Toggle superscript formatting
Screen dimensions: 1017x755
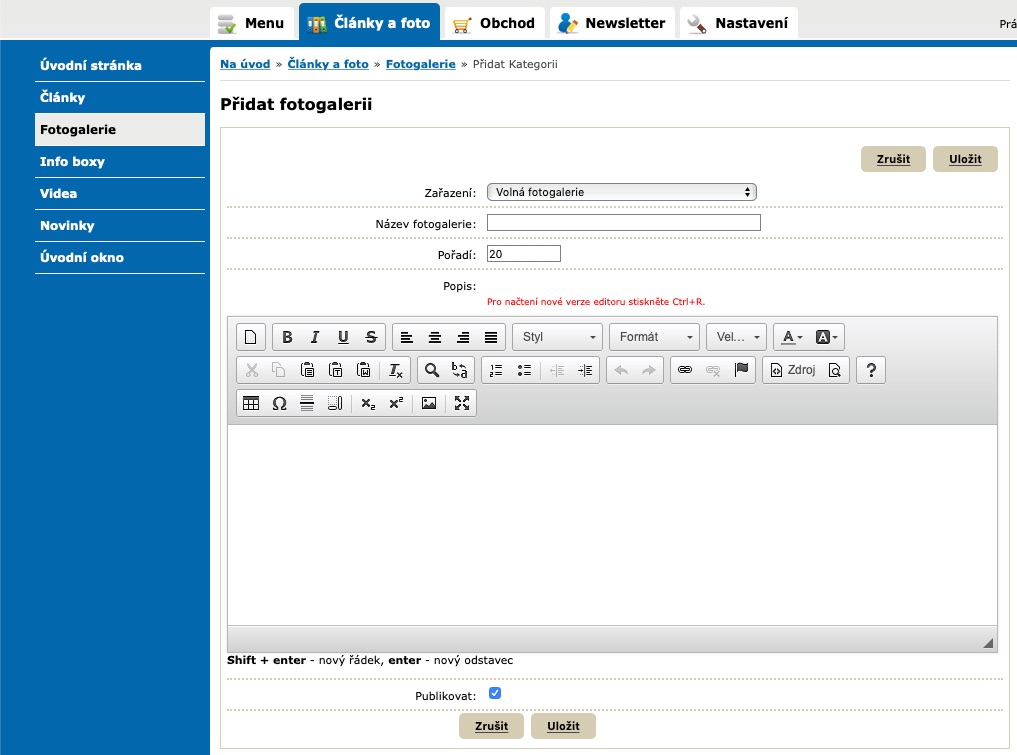pyautogui.click(x=396, y=403)
